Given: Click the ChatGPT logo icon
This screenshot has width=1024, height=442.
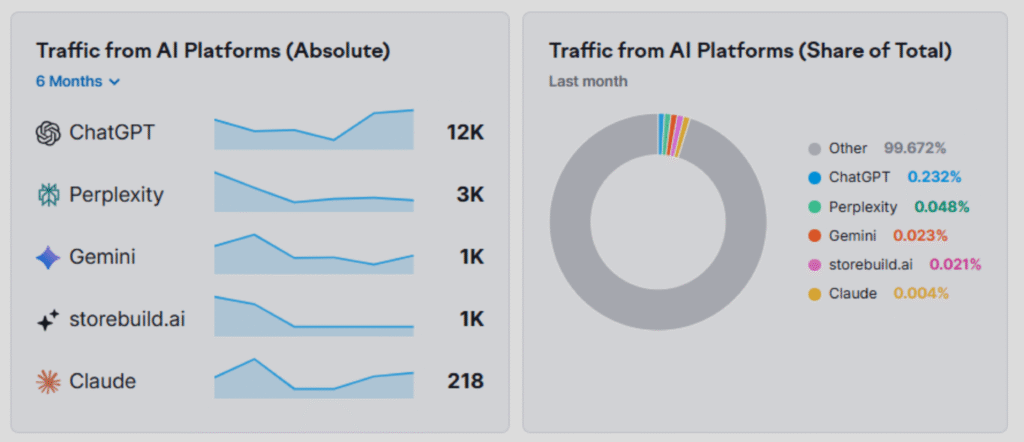Looking at the screenshot, I should (x=48, y=132).
